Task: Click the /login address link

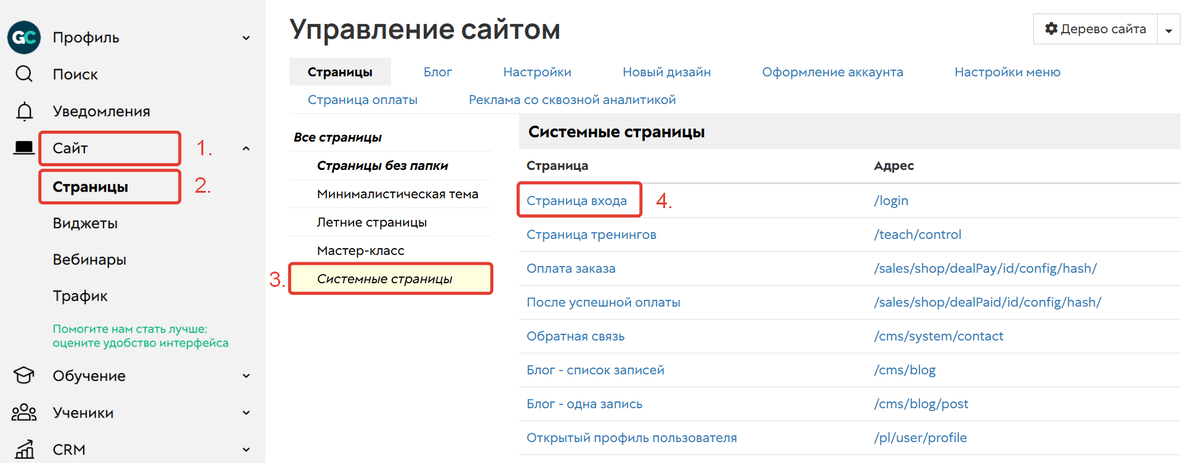Action: [891, 201]
